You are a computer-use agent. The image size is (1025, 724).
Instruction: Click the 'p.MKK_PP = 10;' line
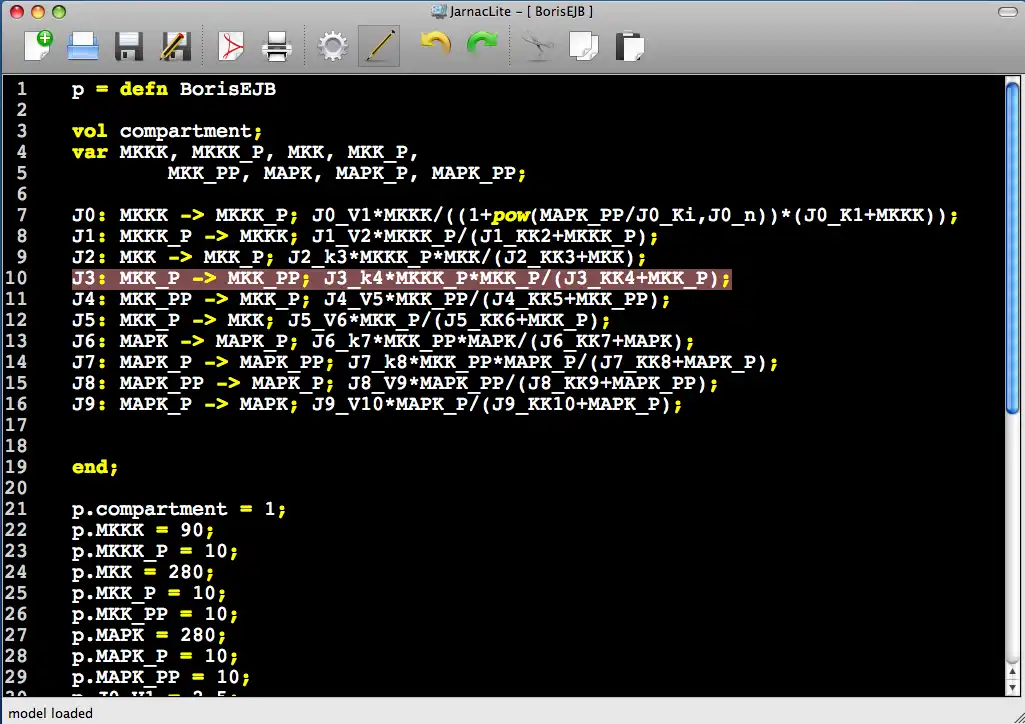pos(154,614)
